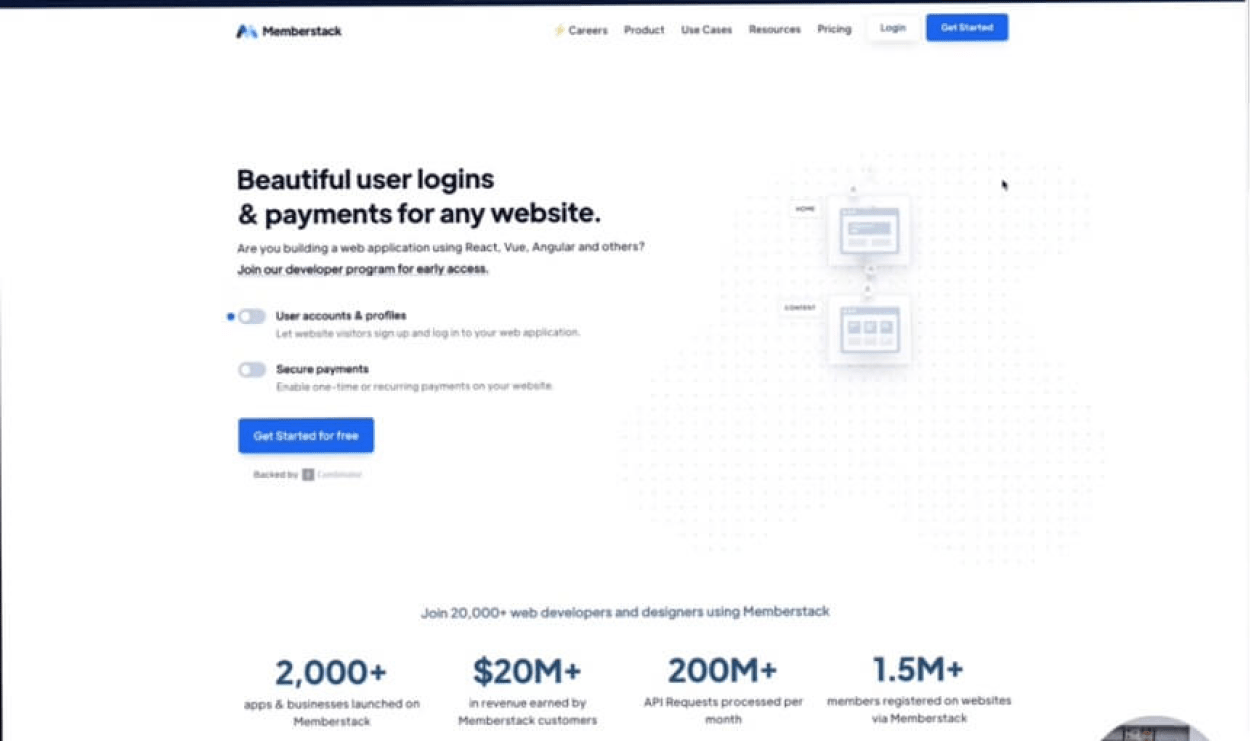The image size is (1250, 741).
Task: Click the 'Beautiful user logins' headline
Action: point(365,180)
